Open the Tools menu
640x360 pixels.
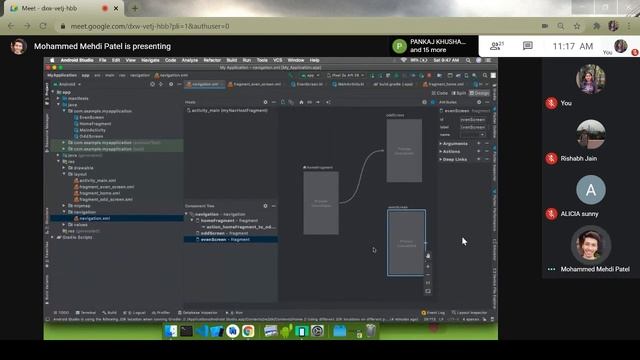[x=262, y=60]
